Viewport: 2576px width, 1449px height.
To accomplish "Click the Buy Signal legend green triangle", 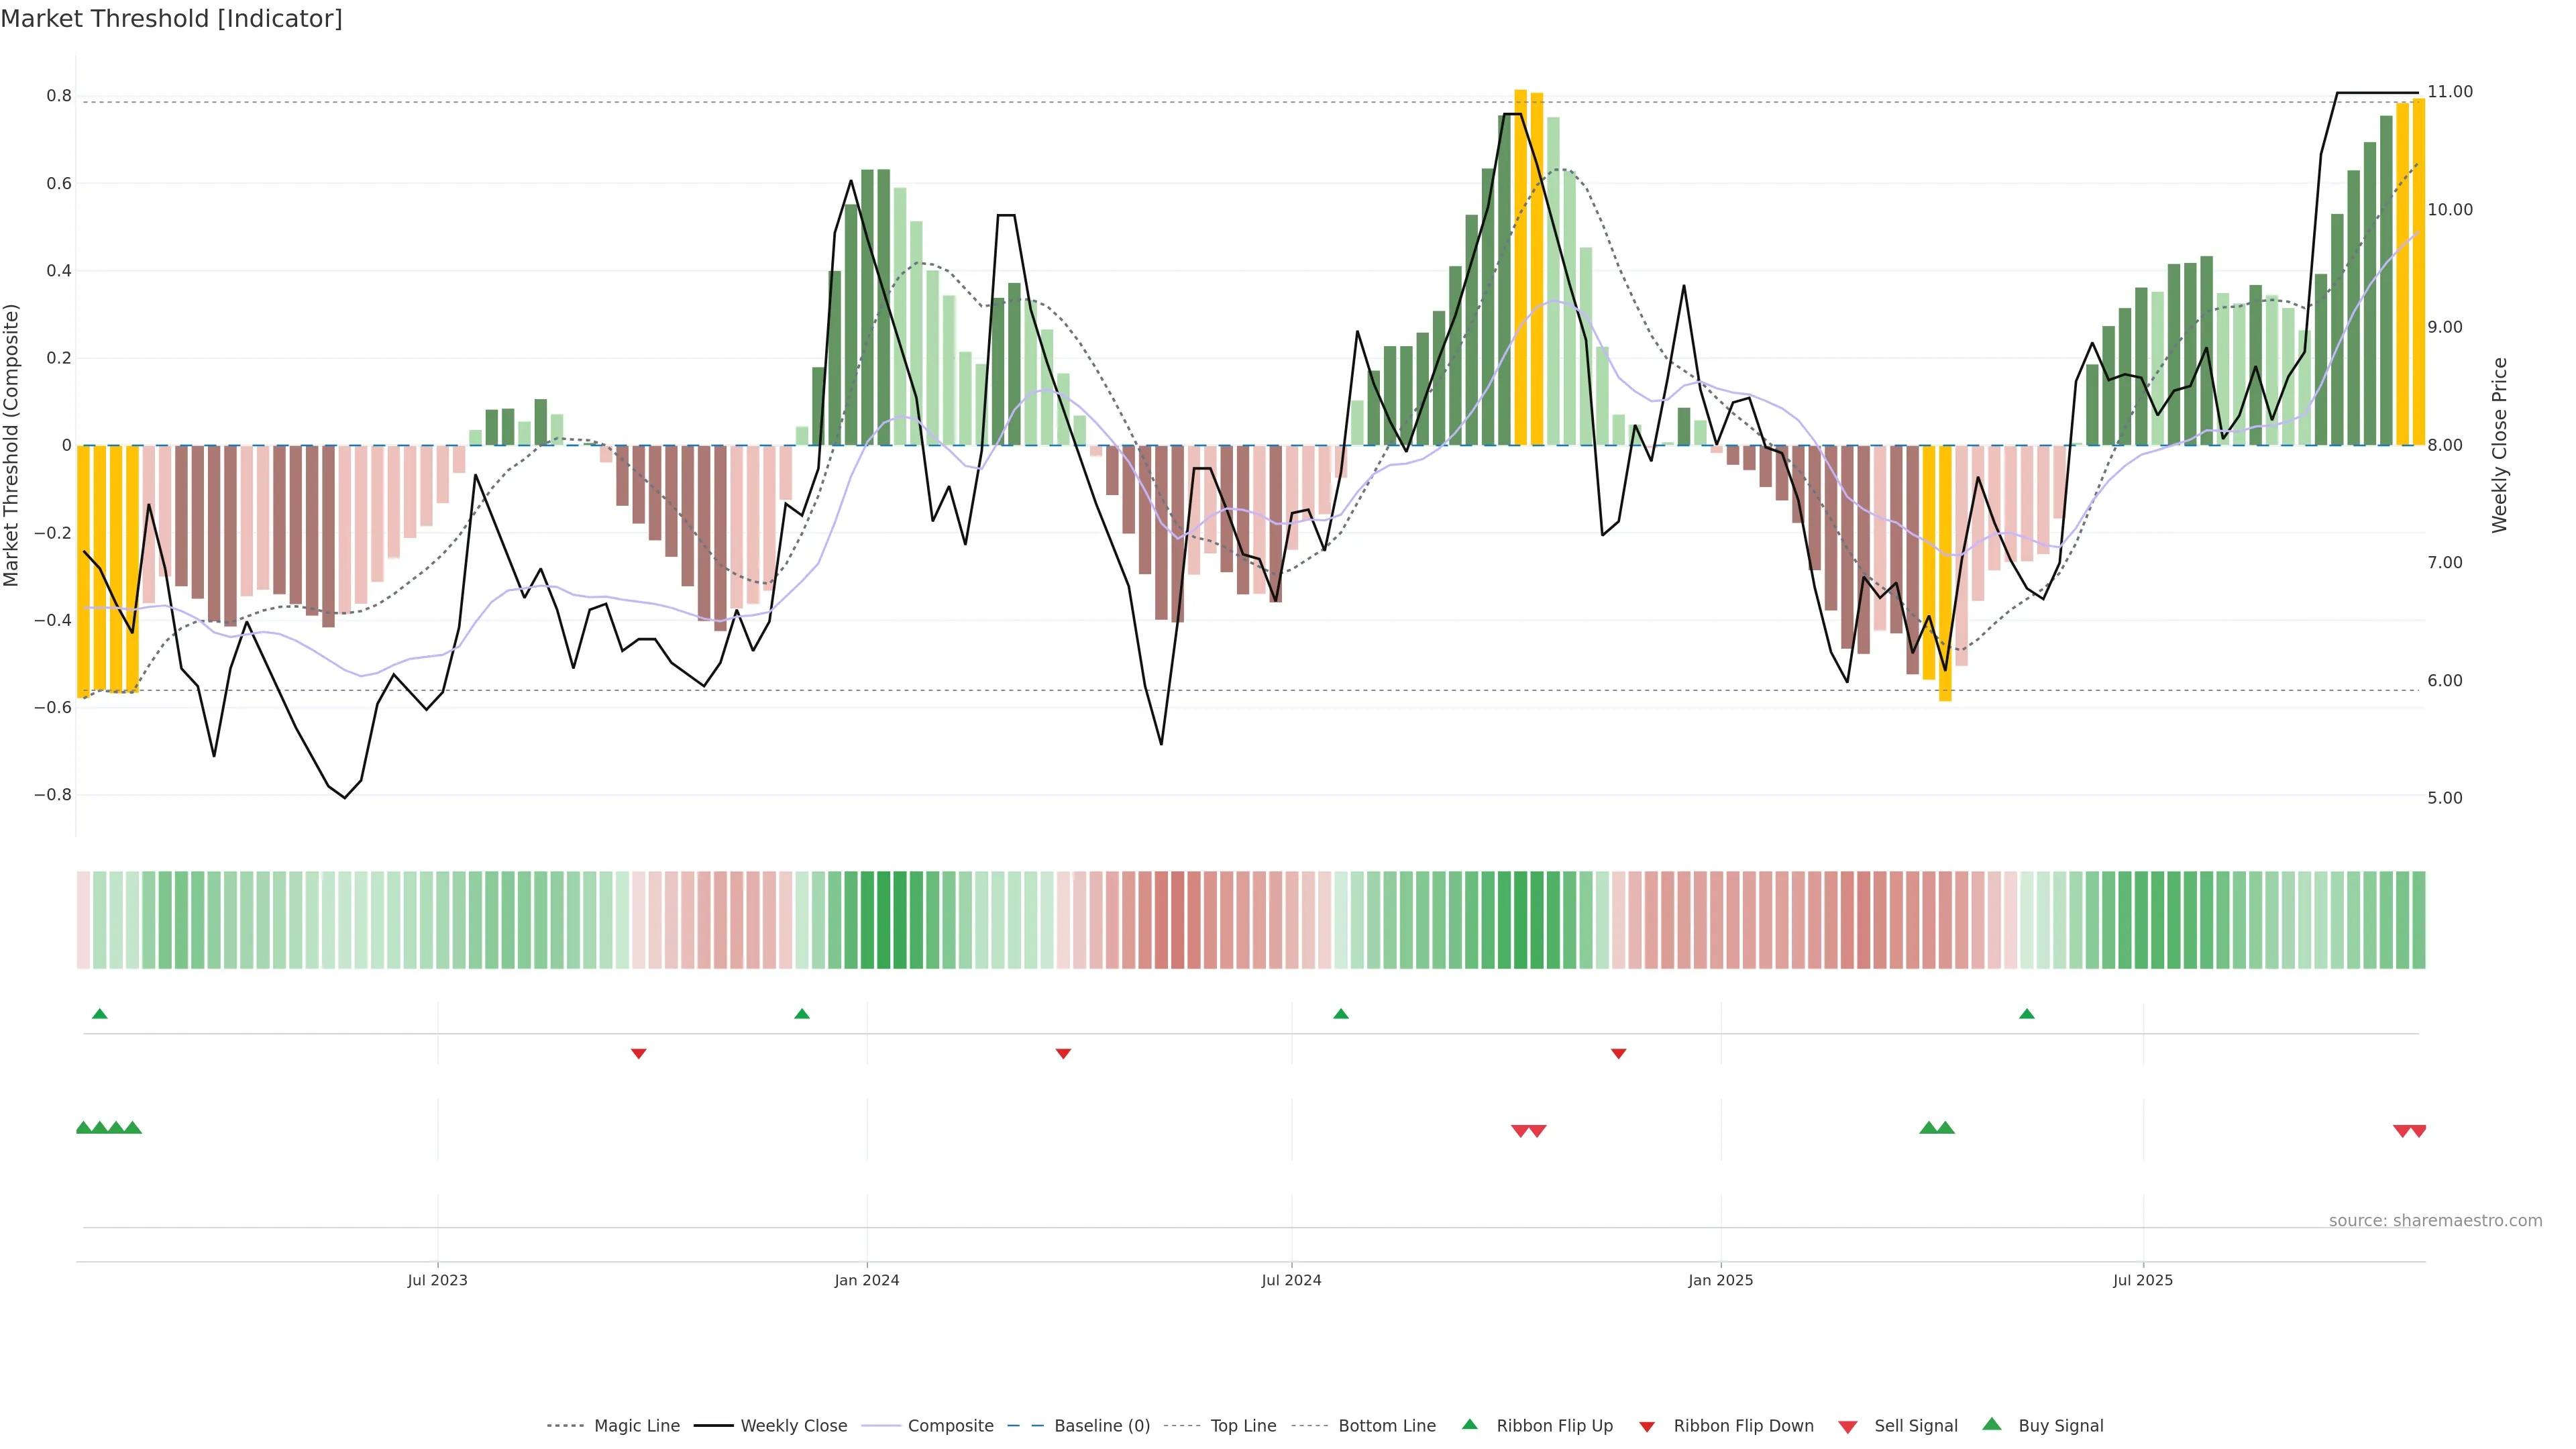I will (1991, 1424).
